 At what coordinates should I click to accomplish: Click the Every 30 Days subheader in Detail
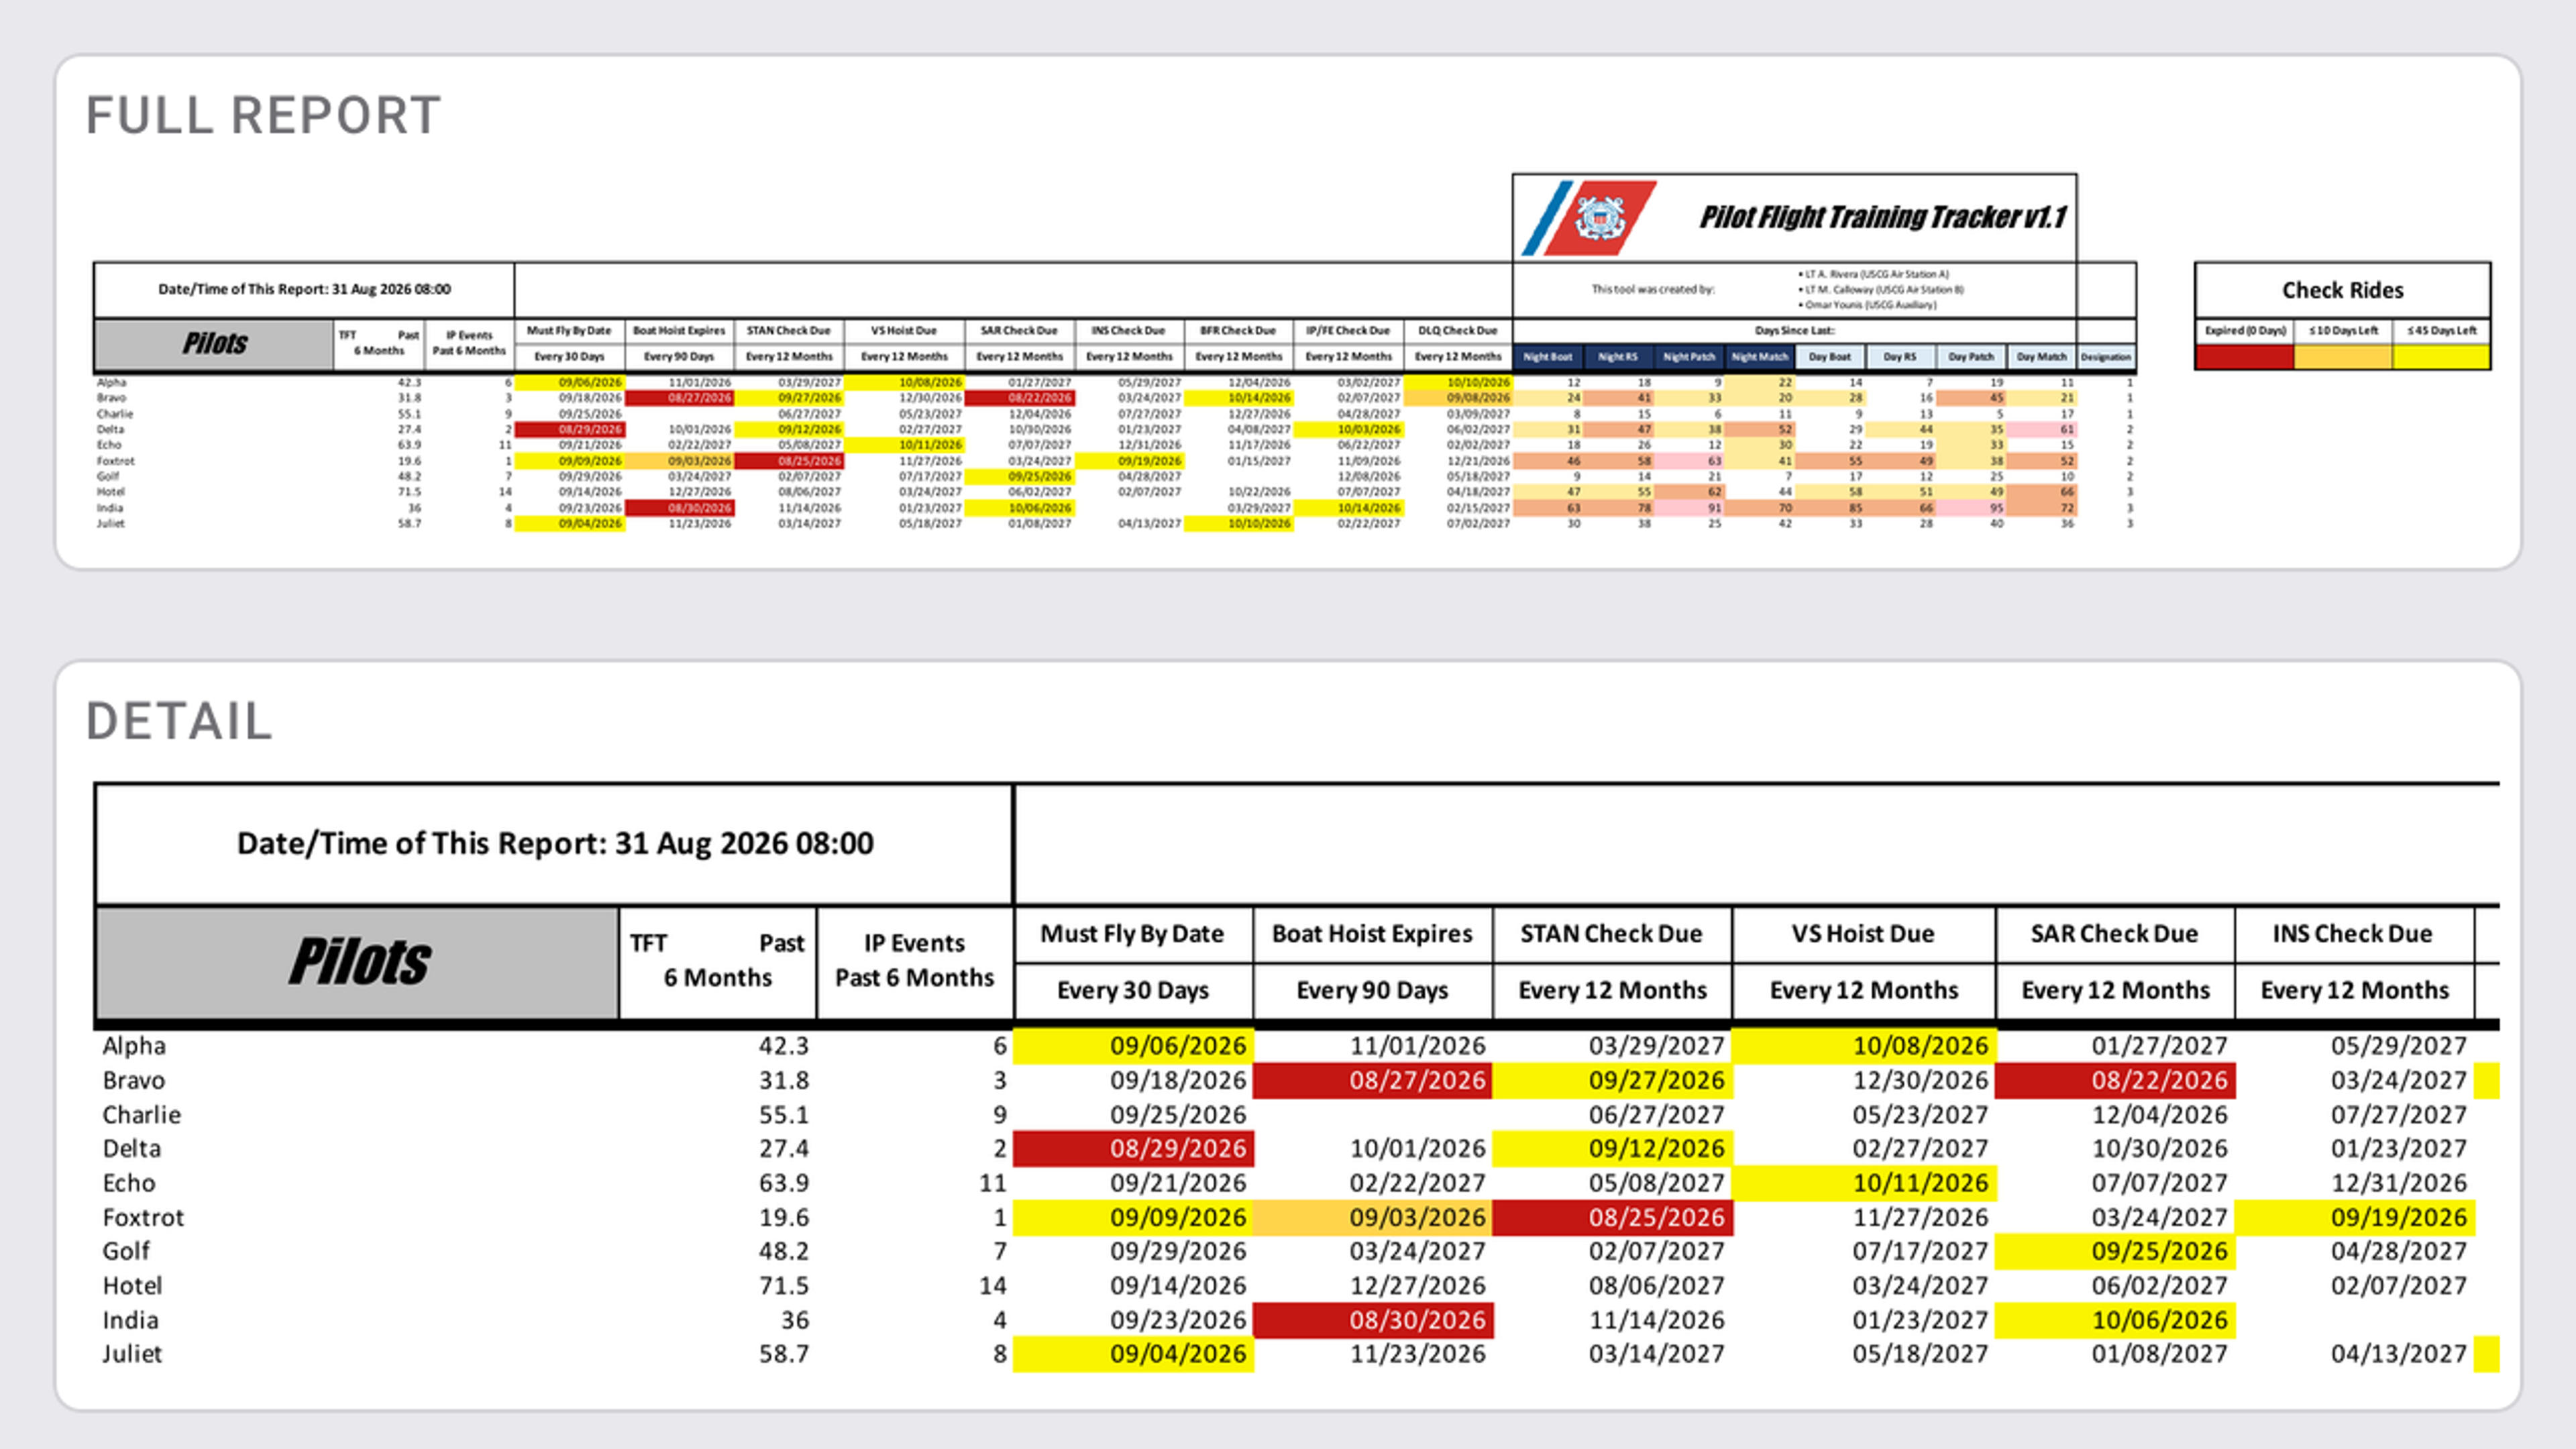pos(1132,990)
